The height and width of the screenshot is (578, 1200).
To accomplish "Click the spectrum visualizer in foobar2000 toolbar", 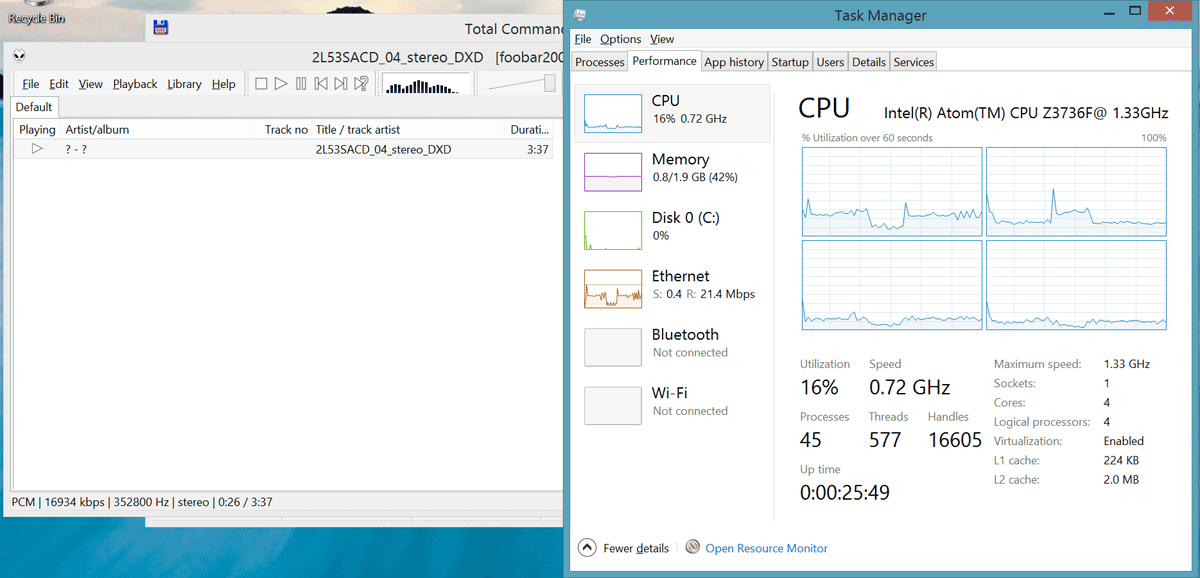I will tap(427, 84).
